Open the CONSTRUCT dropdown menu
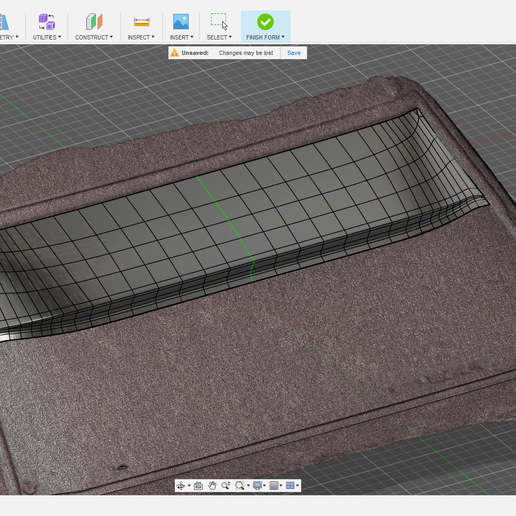The height and width of the screenshot is (516, 516). coord(94,37)
